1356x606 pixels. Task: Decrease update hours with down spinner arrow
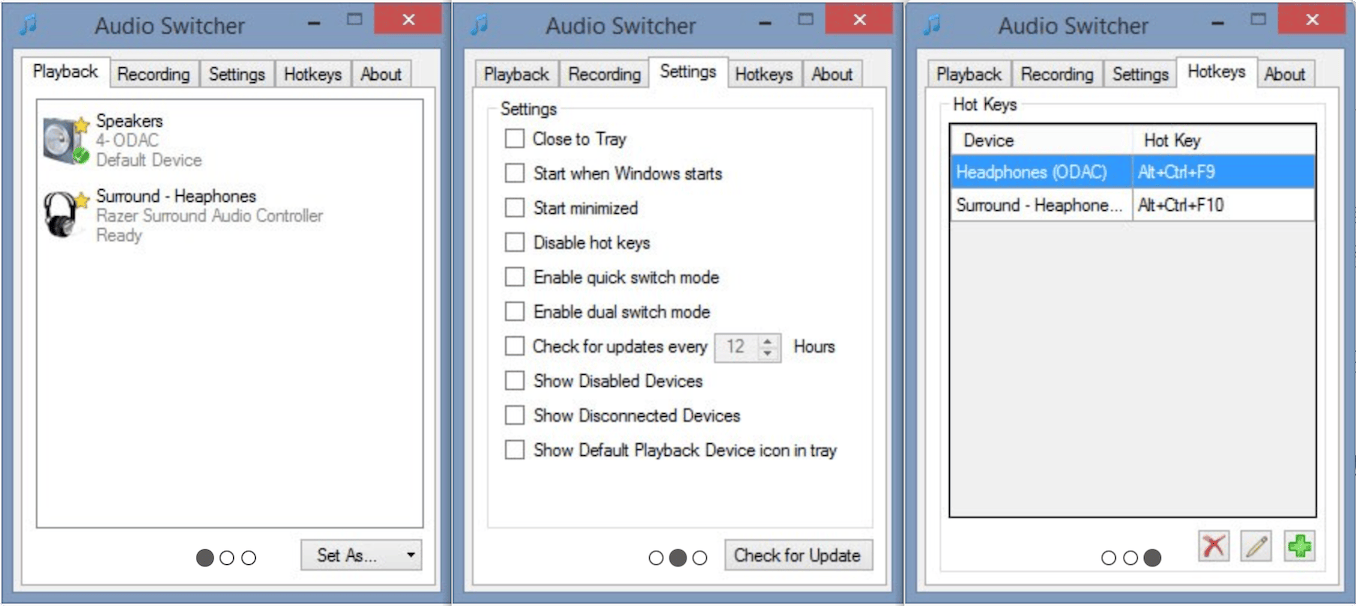point(768,354)
